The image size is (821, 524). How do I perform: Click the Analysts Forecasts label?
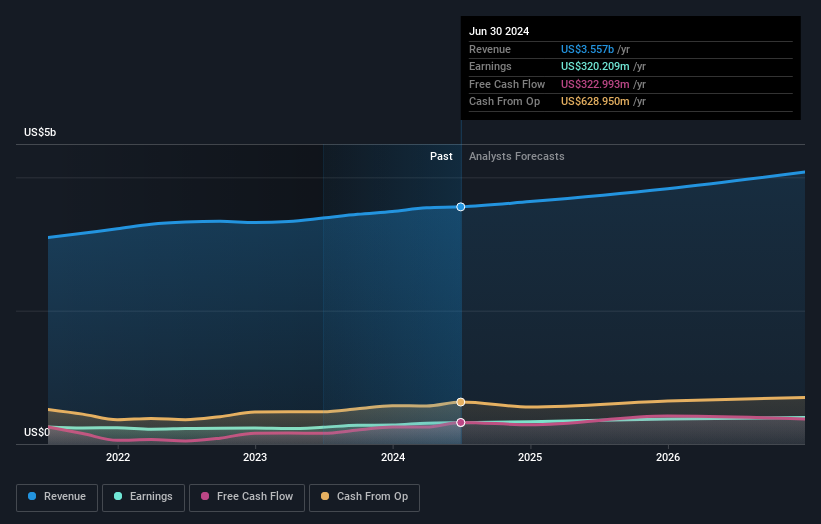click(x=516, y=156)
